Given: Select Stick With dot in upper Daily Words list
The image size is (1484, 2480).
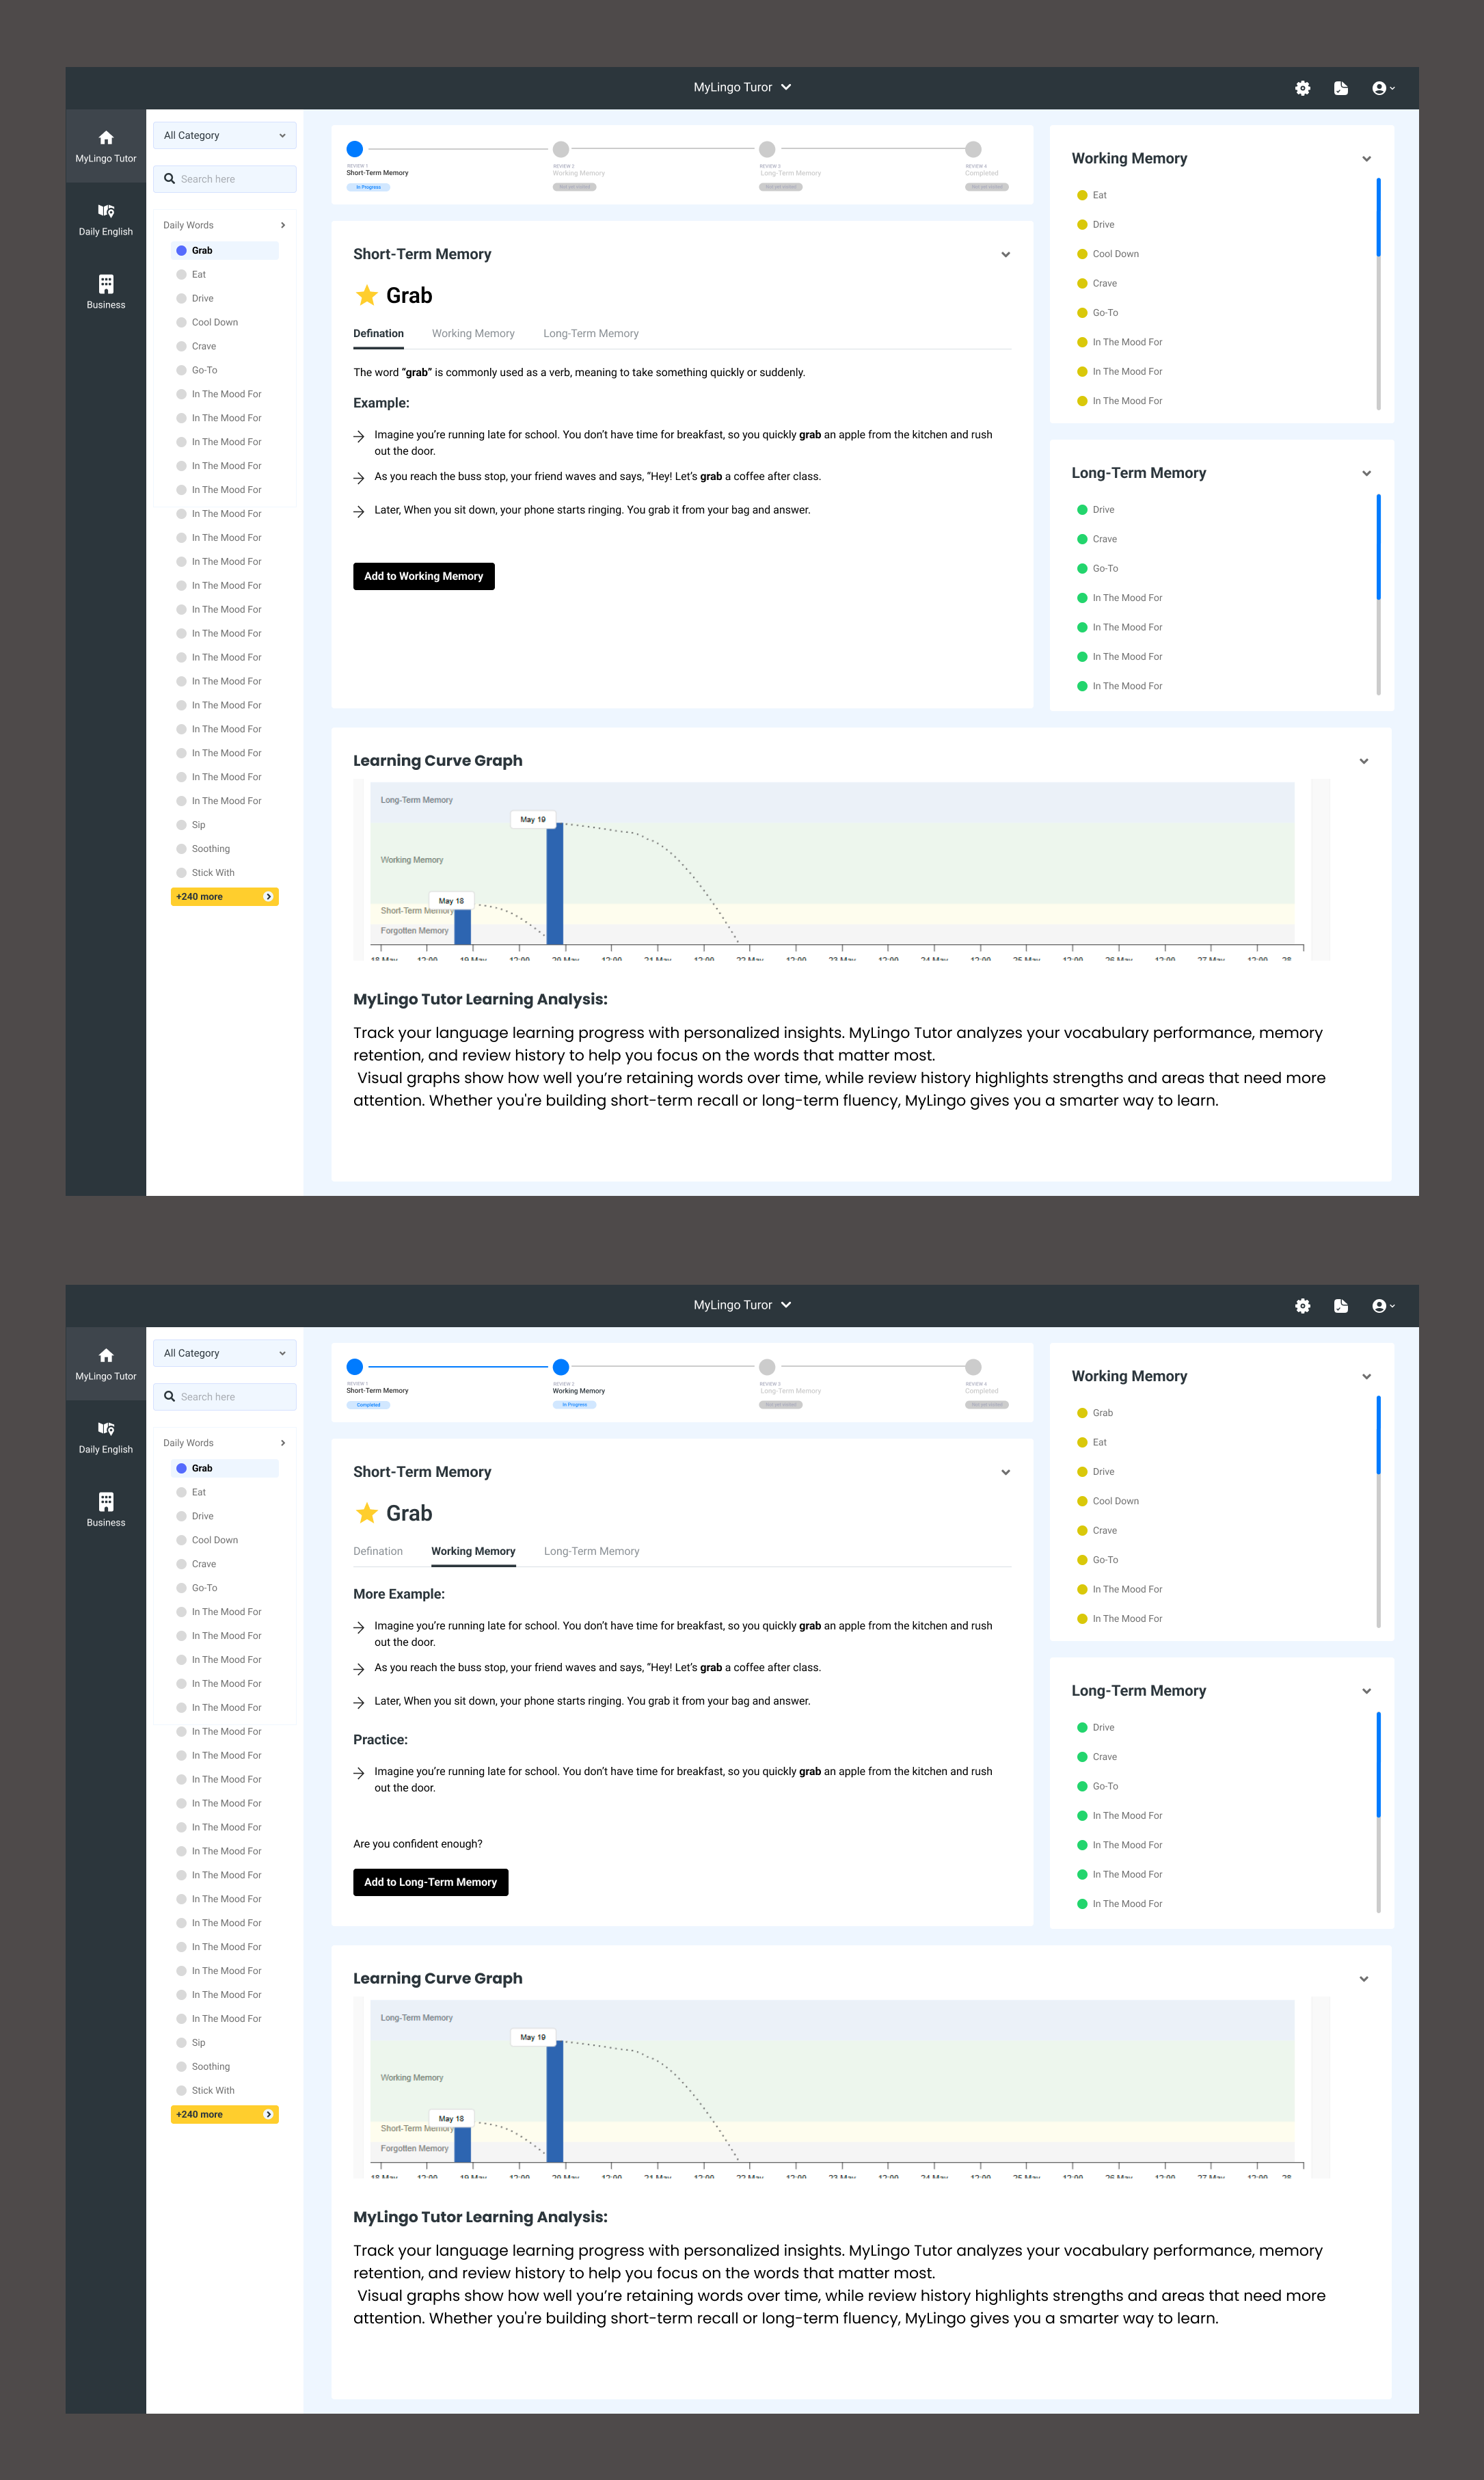Looking at the screenshot, I should point(181,873).
